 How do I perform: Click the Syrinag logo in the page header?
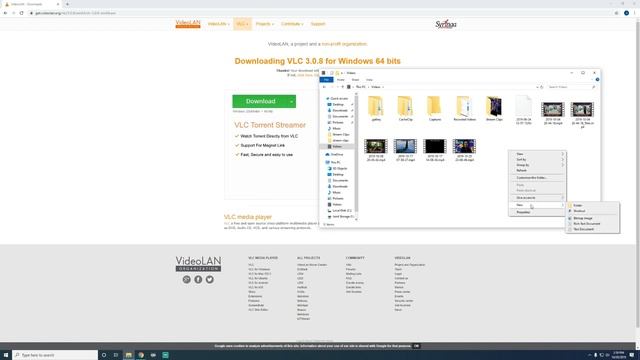(446, 24)
